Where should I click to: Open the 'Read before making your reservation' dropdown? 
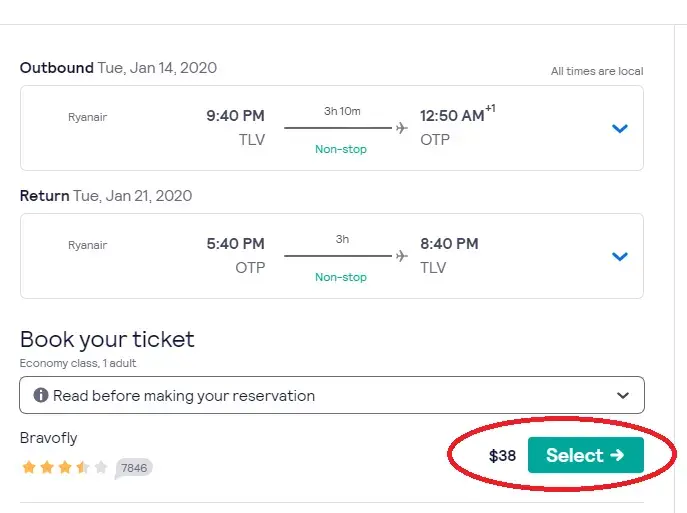coord(332,395)
